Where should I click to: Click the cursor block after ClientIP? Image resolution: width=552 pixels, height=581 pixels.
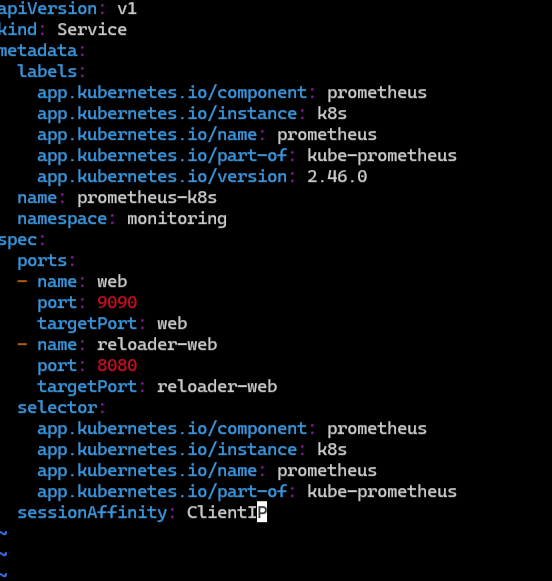tap(262, 512)
